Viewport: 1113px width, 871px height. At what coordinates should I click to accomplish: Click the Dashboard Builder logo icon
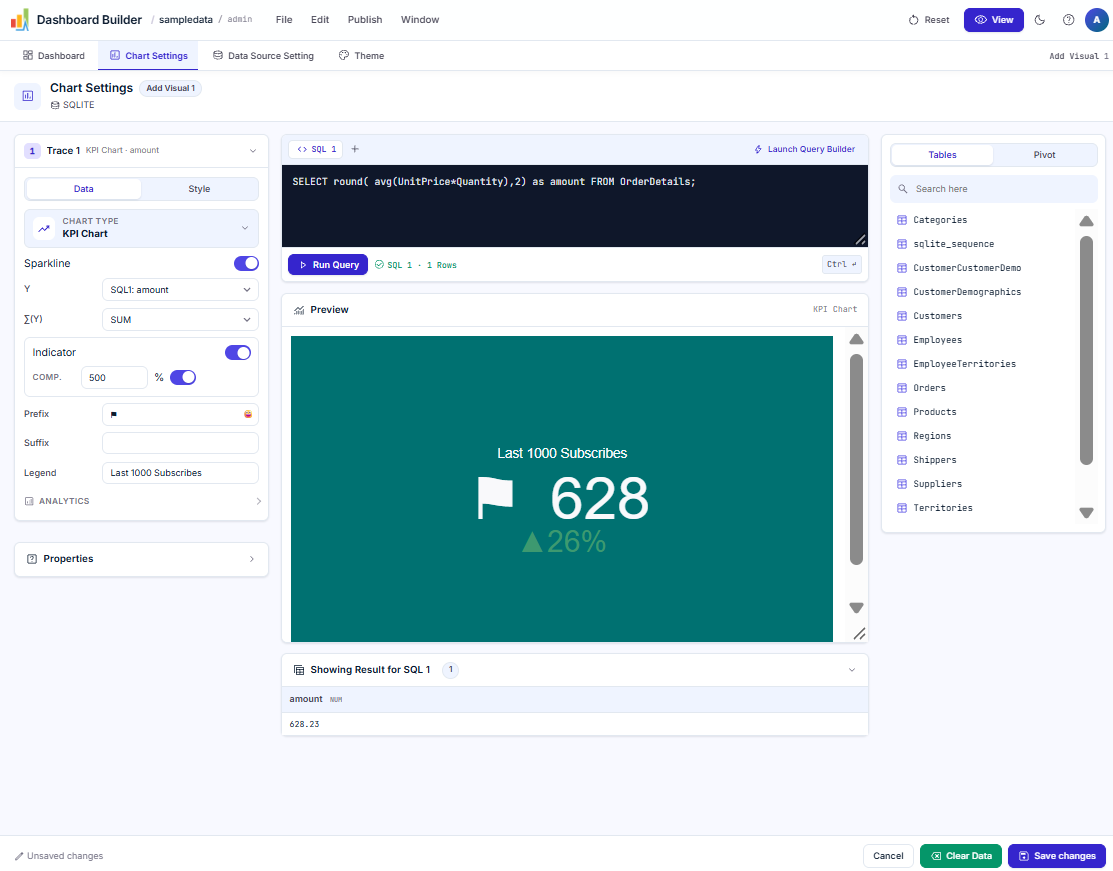20,20
